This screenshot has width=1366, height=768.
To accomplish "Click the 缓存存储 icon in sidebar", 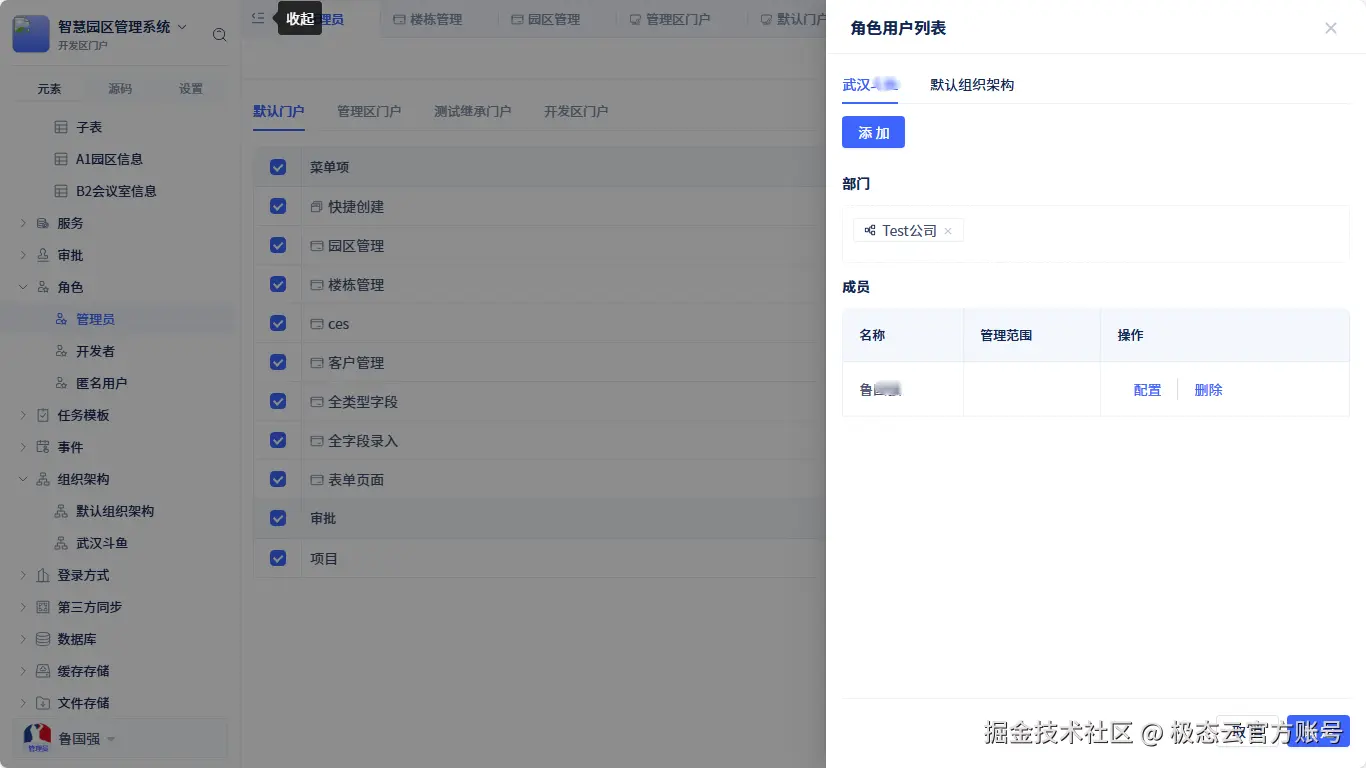I will [x=43, y=671].
